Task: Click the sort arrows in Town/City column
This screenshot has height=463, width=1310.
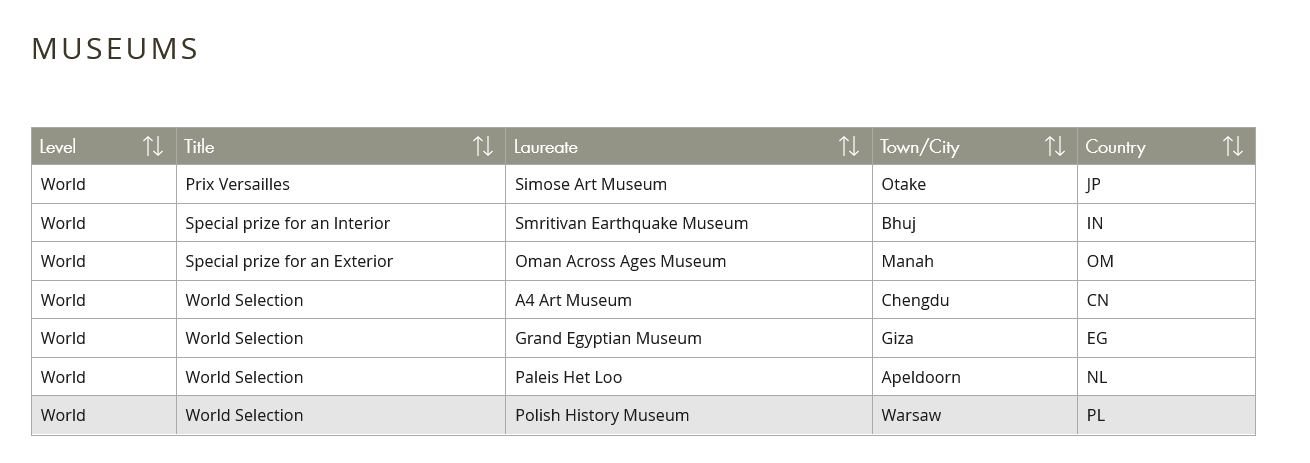Action: pyautogui.click(x=1055, y=146)
